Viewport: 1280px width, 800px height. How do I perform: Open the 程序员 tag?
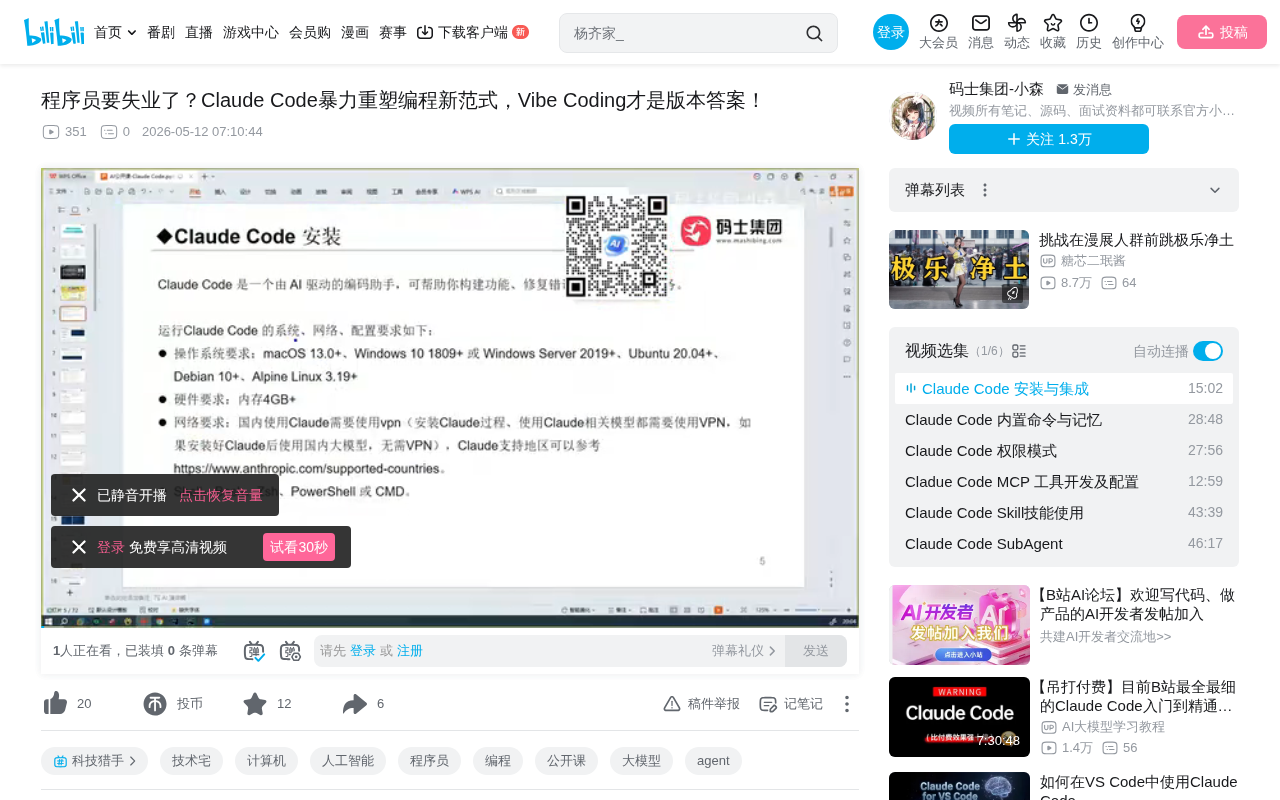pos(429,761)
